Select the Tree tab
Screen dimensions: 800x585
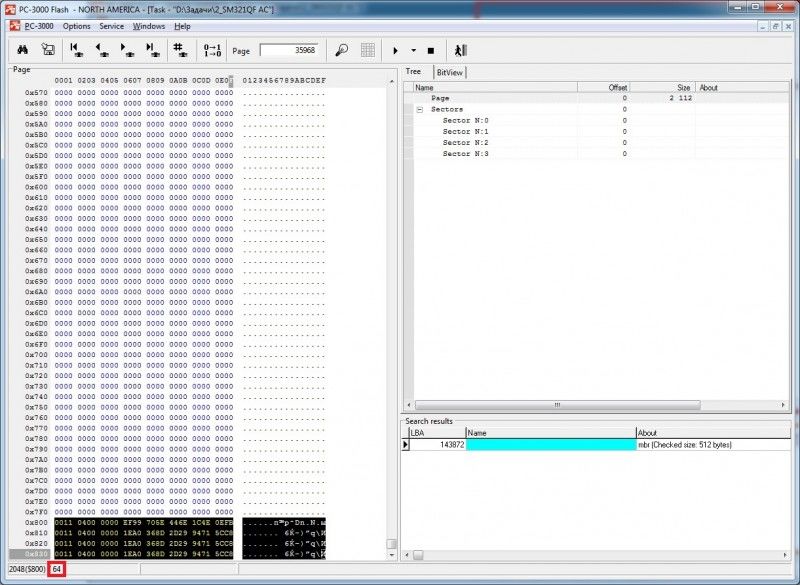413,71
